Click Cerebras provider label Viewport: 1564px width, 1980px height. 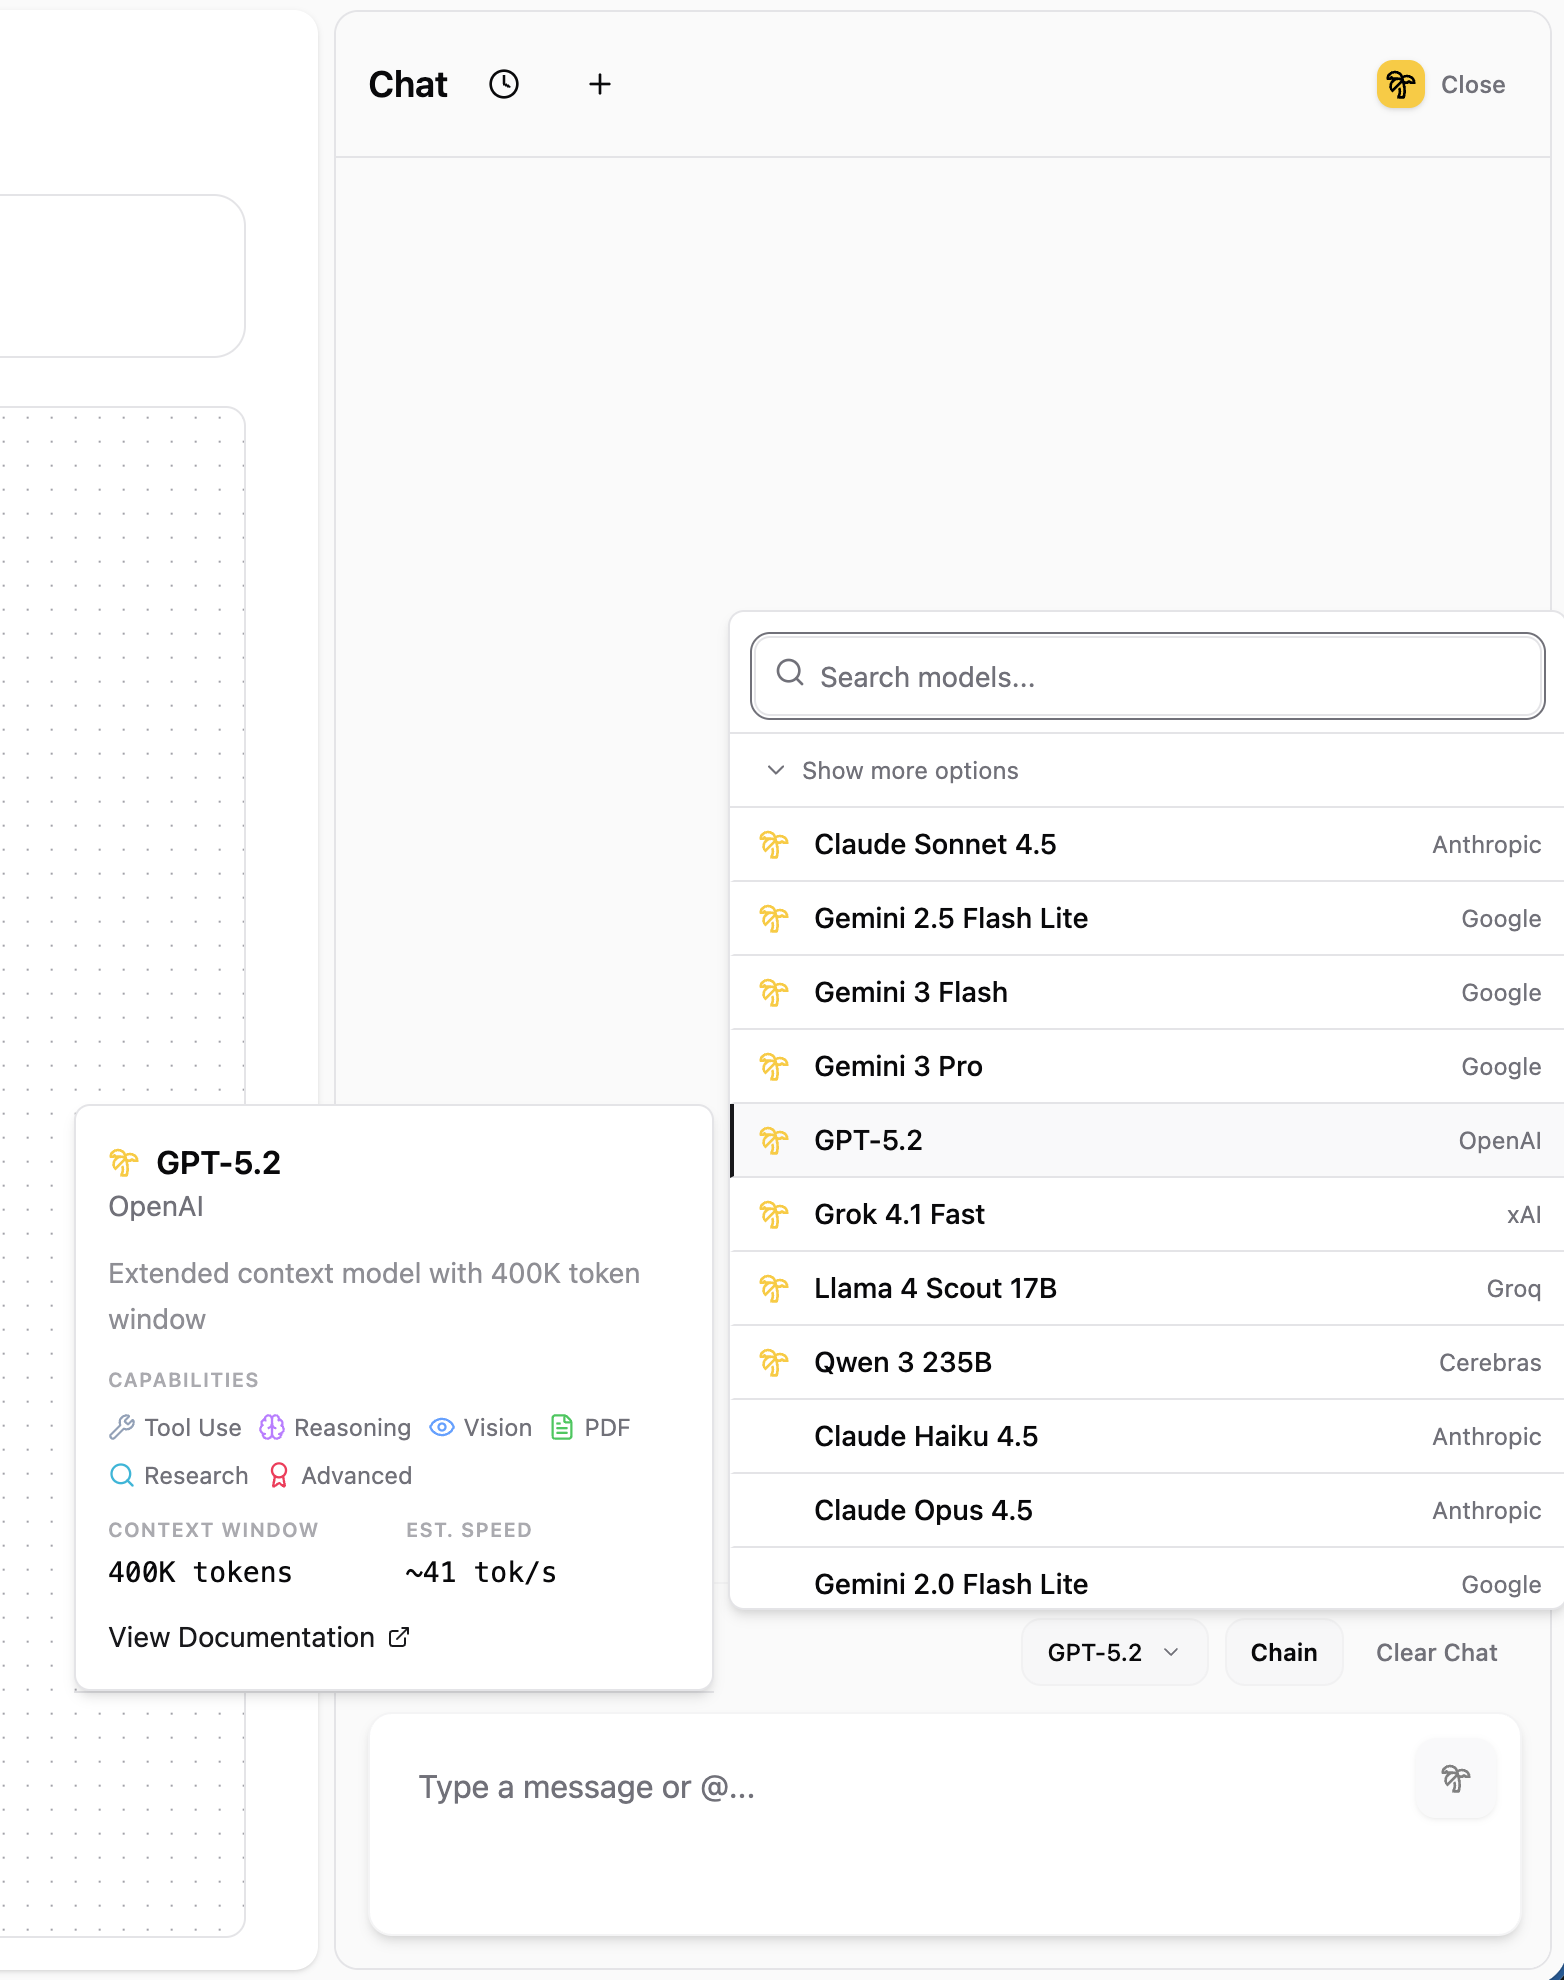1490,1363
